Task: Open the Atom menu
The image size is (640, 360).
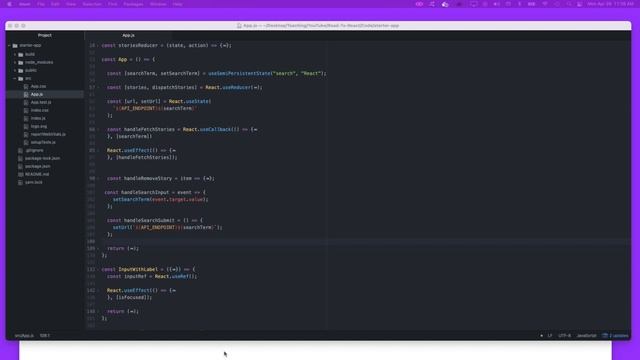Action: pyautogui.click(x=24, y=4)
